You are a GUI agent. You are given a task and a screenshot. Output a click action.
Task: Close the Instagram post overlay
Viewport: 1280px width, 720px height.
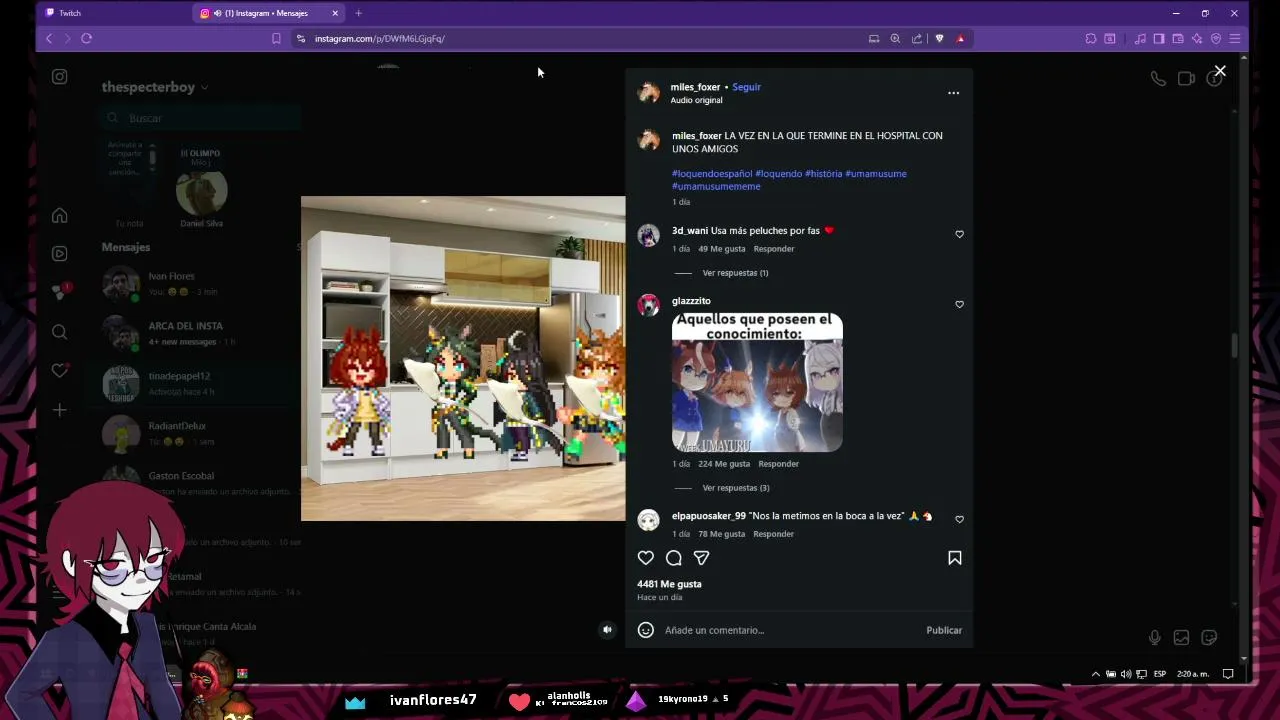click(1220, 71)
